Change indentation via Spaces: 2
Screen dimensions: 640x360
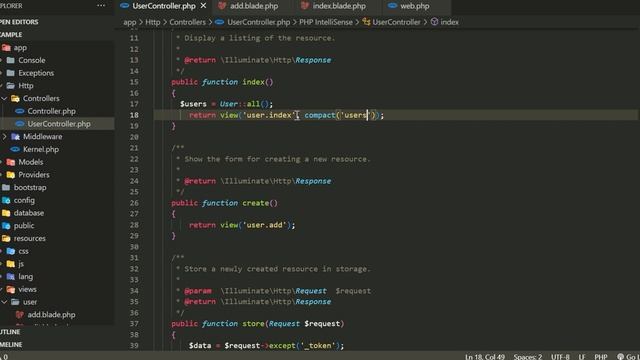click(x=528, y=356)
